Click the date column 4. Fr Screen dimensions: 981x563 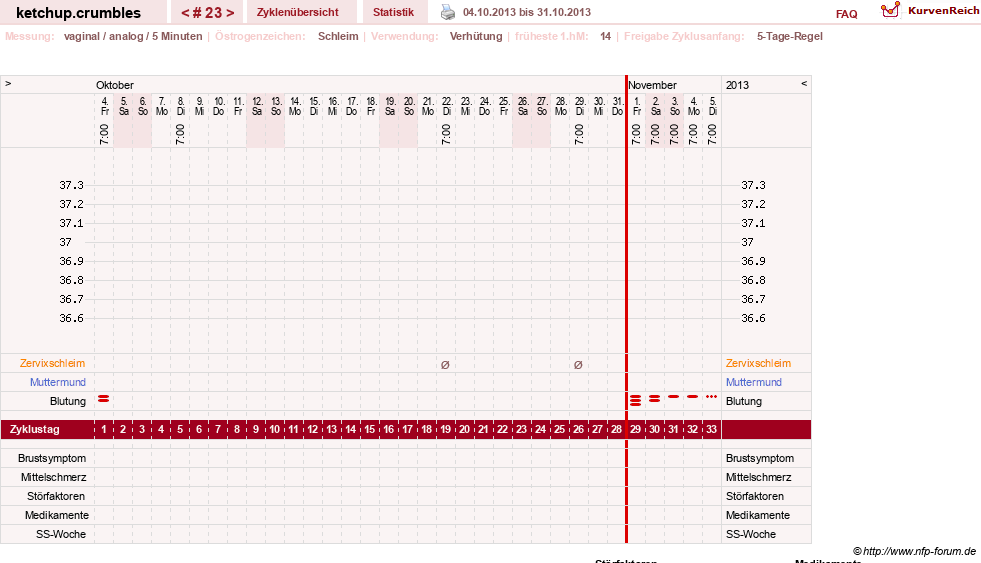tap(105, 106)
